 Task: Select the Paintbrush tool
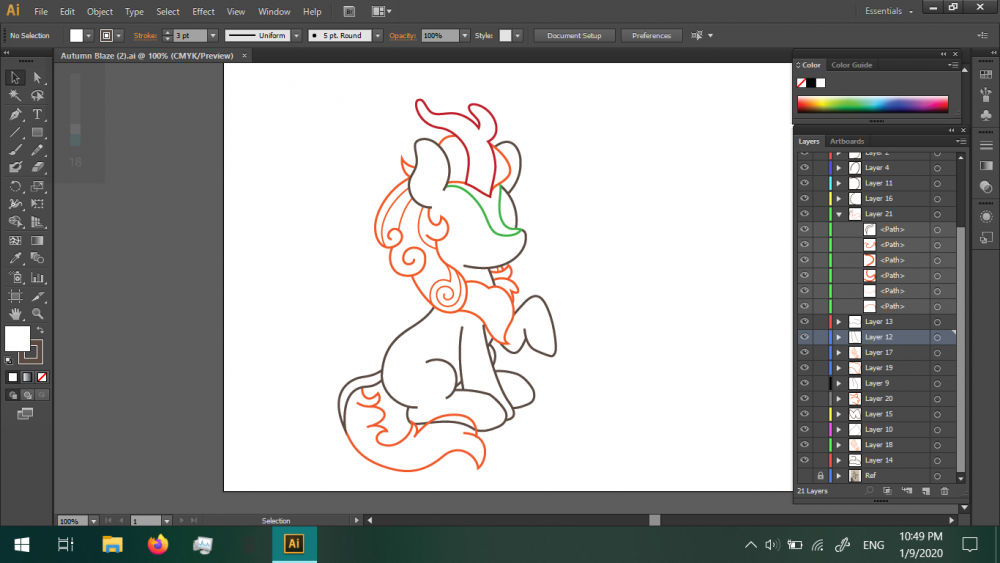click(x=15, y=150)
